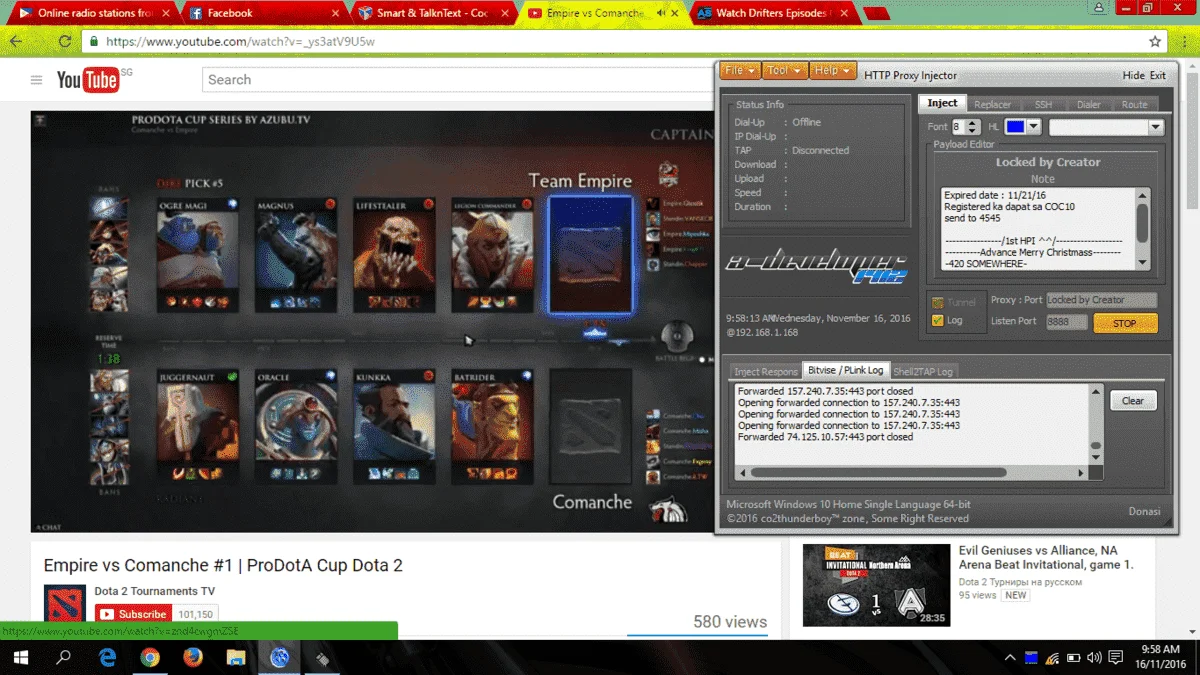Image resolution: width=1200 pixels, height=675 pixels.
Task: Switch to the Route tab
Action: tap(1134, 104)
